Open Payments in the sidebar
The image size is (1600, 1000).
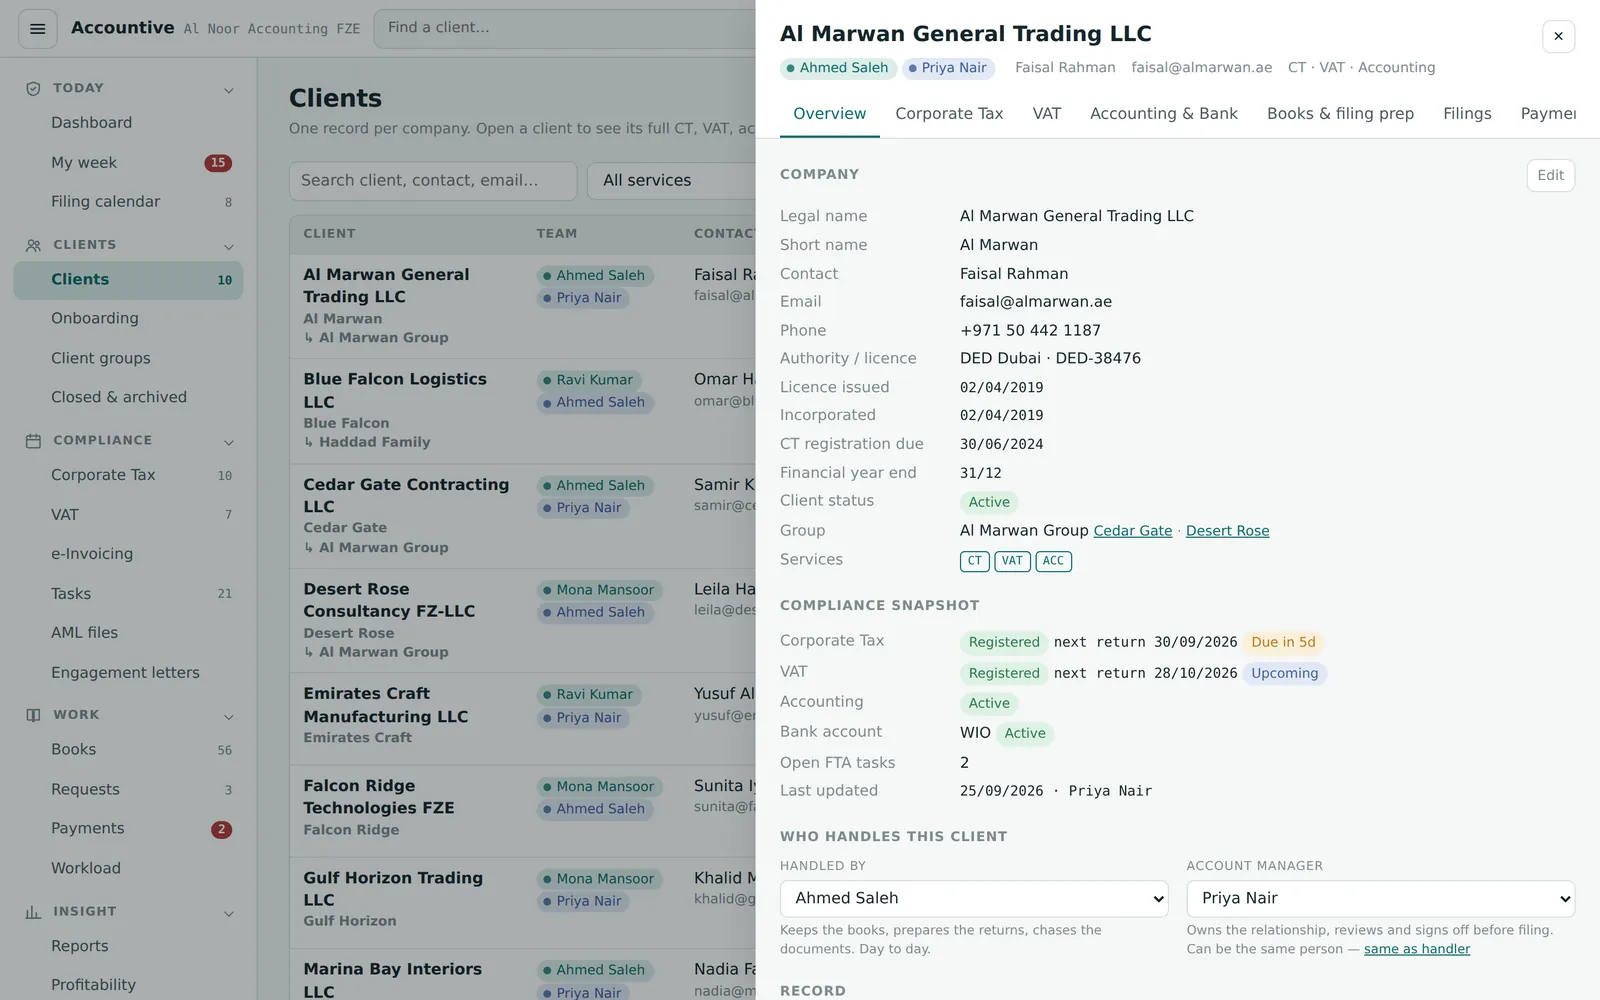(128, 829)
